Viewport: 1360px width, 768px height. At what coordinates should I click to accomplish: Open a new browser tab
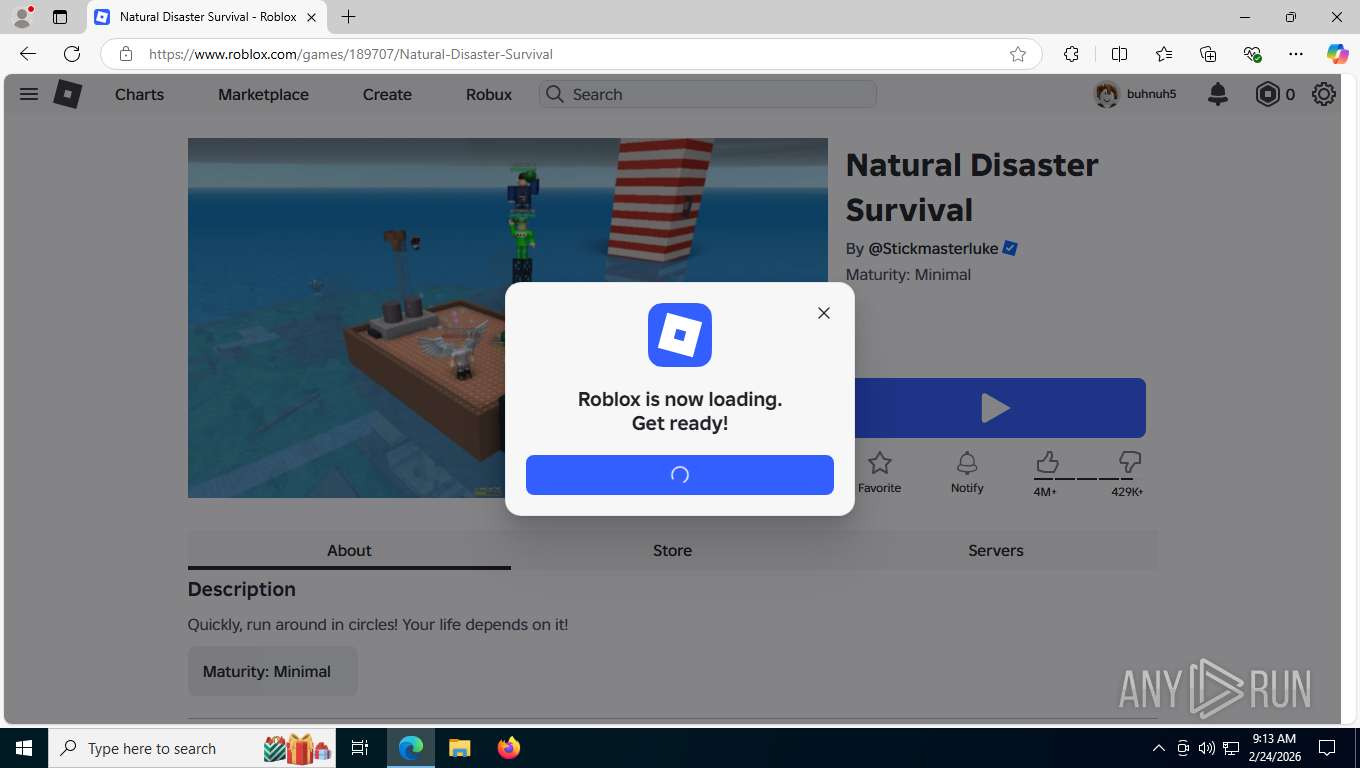pyautogui.click(x=348, y=17)
